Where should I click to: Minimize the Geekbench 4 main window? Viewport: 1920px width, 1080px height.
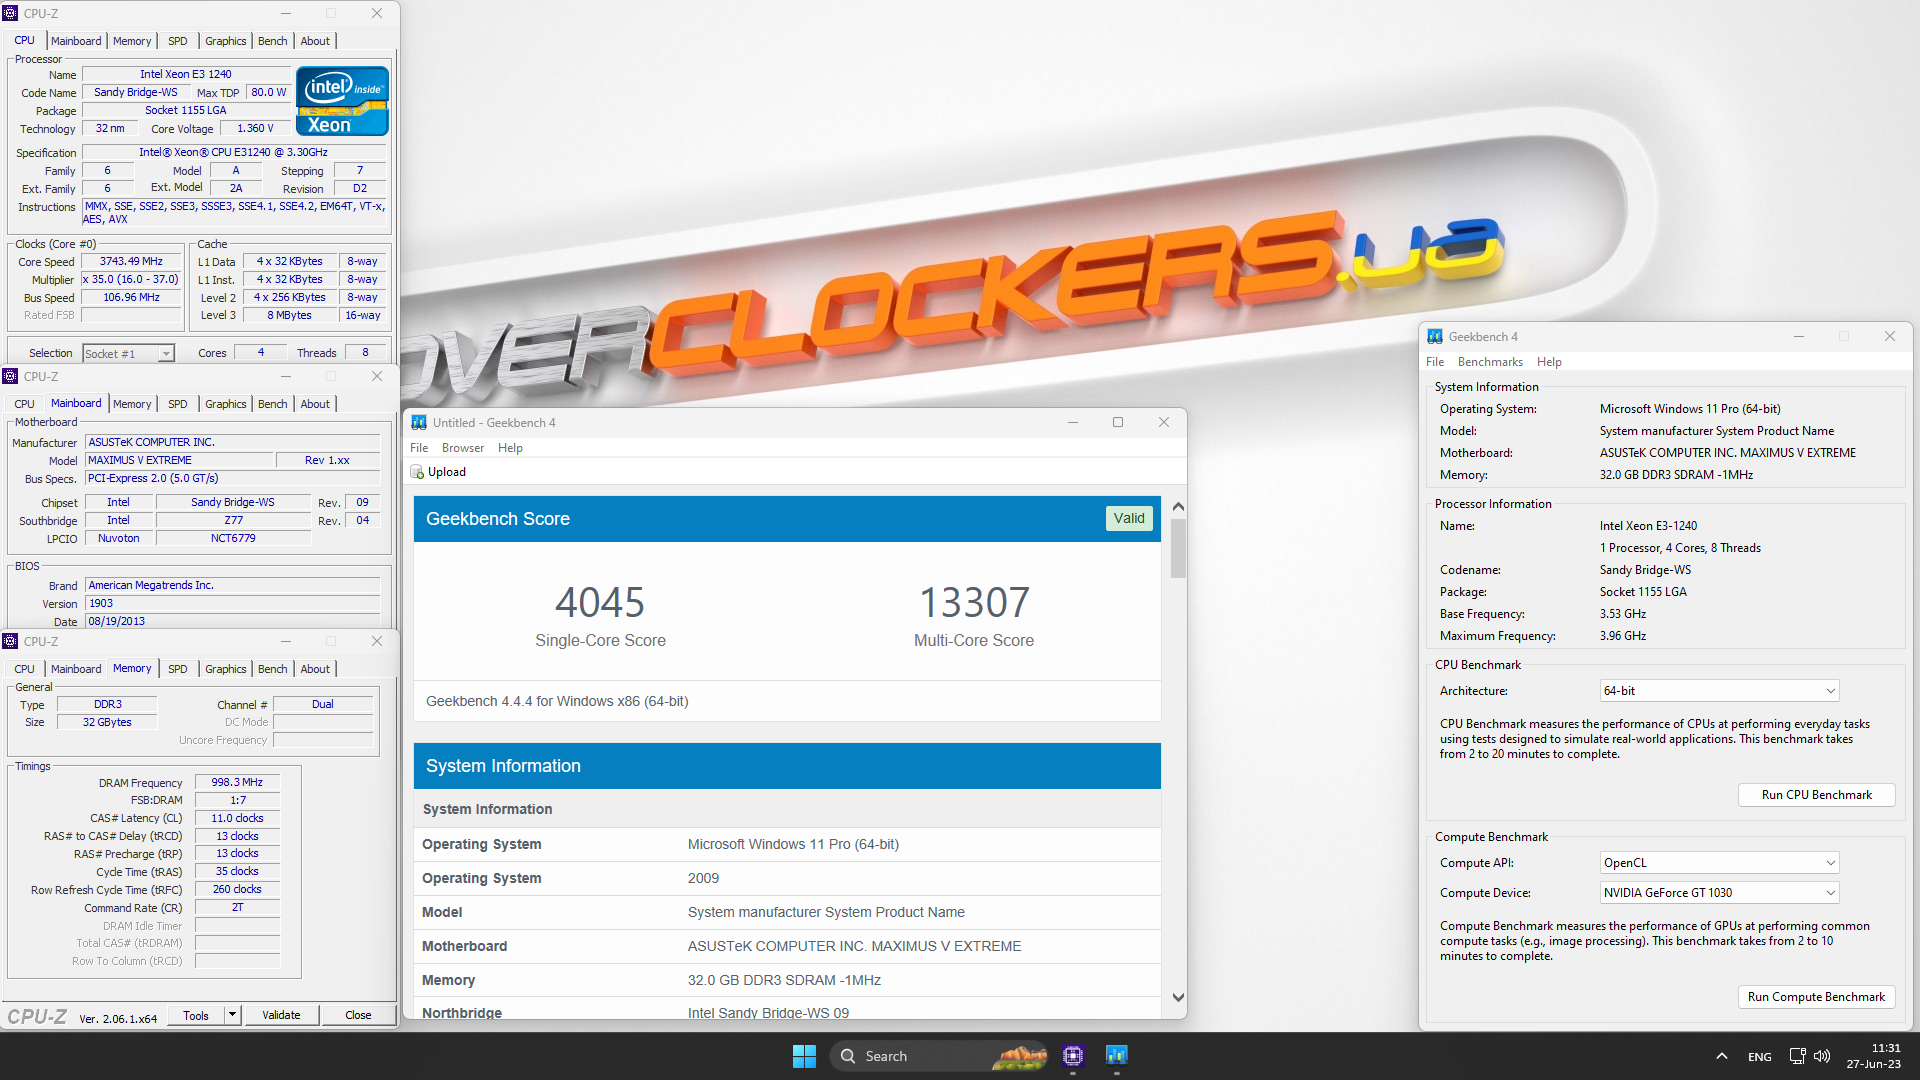[x=1799, y=336]
